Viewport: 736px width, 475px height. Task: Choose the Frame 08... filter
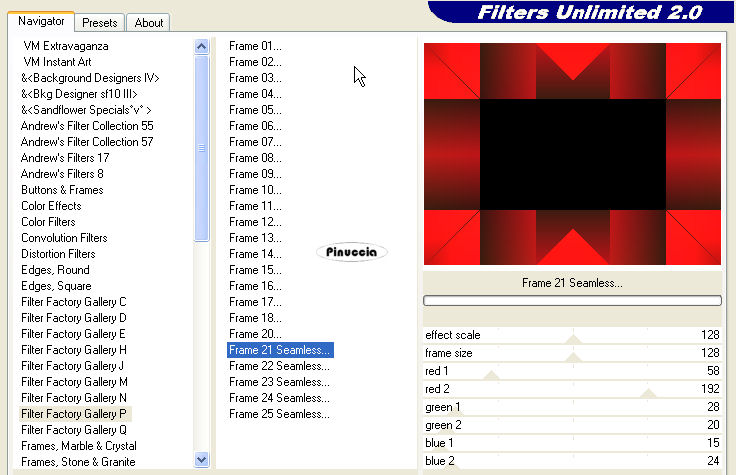255,158
